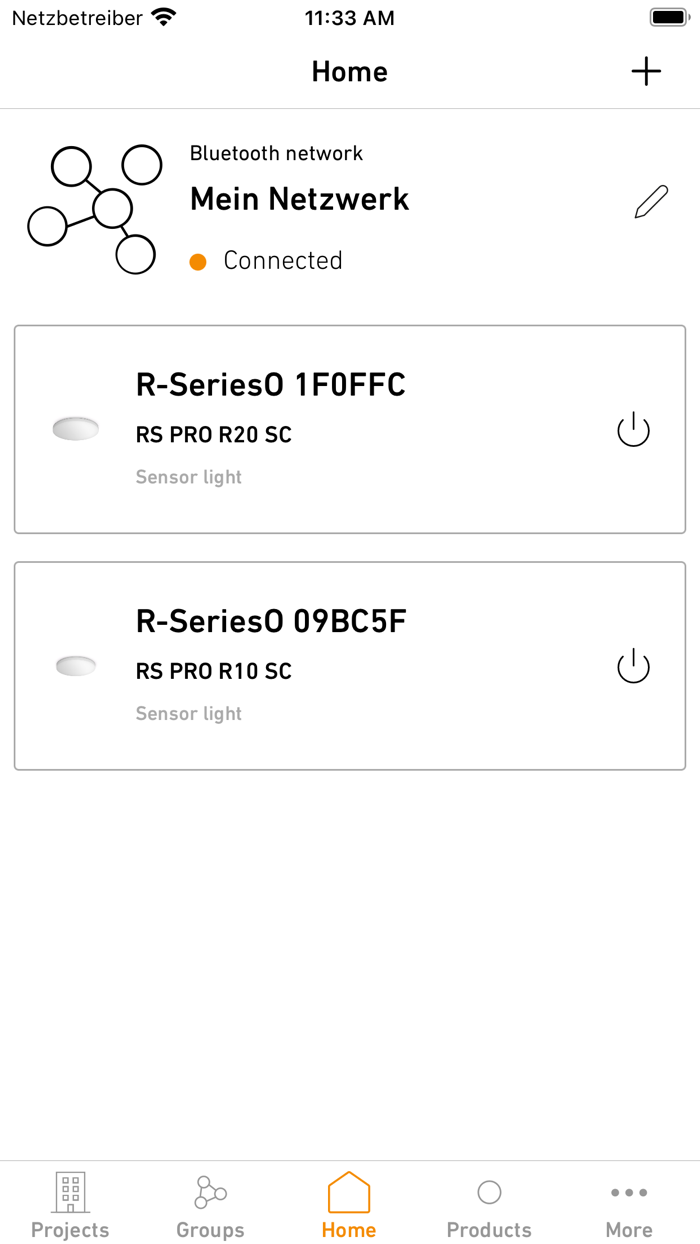
Task: Tap the RS PRO R10 SC lamp thumbnail
Action: tap(76, 666)
